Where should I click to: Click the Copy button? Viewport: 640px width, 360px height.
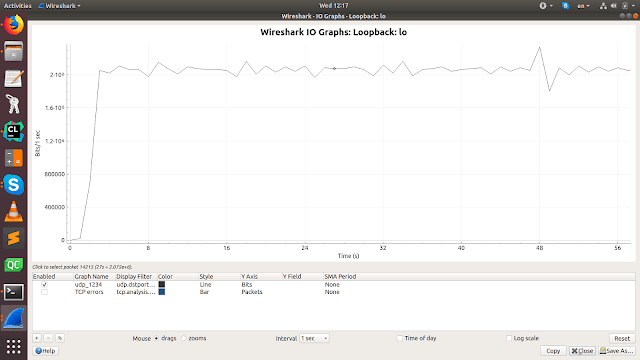click(553, 351)
